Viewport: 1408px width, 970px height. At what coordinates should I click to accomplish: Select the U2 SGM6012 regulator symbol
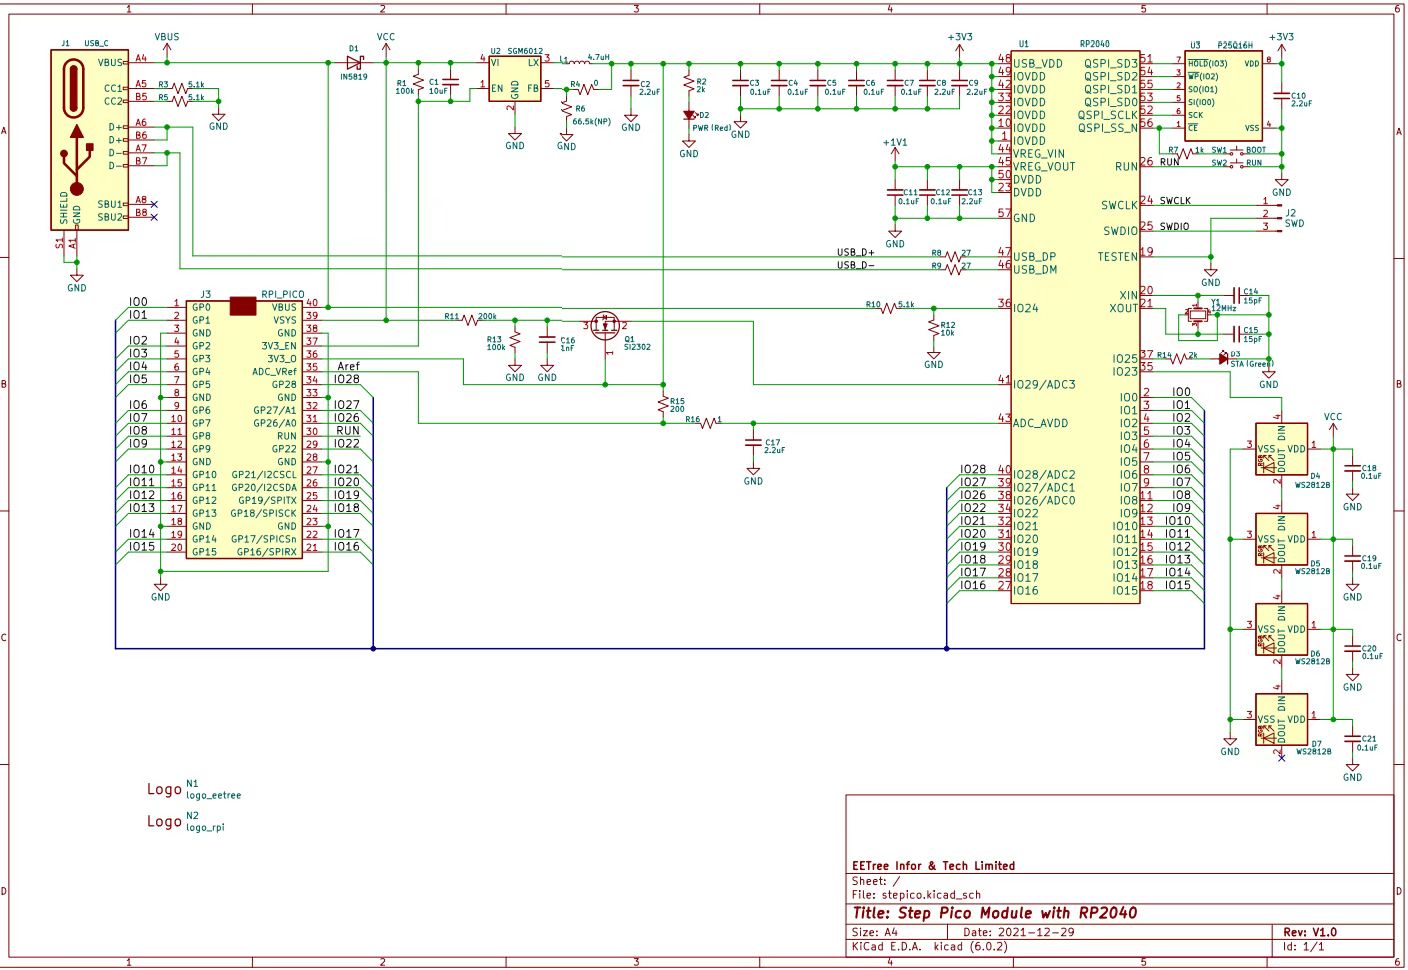pos(514,79)
